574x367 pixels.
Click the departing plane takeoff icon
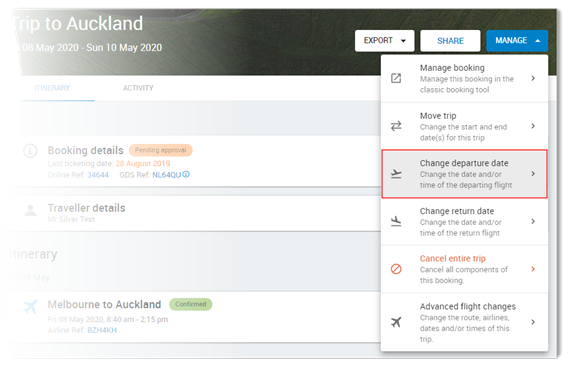[396, 174]
